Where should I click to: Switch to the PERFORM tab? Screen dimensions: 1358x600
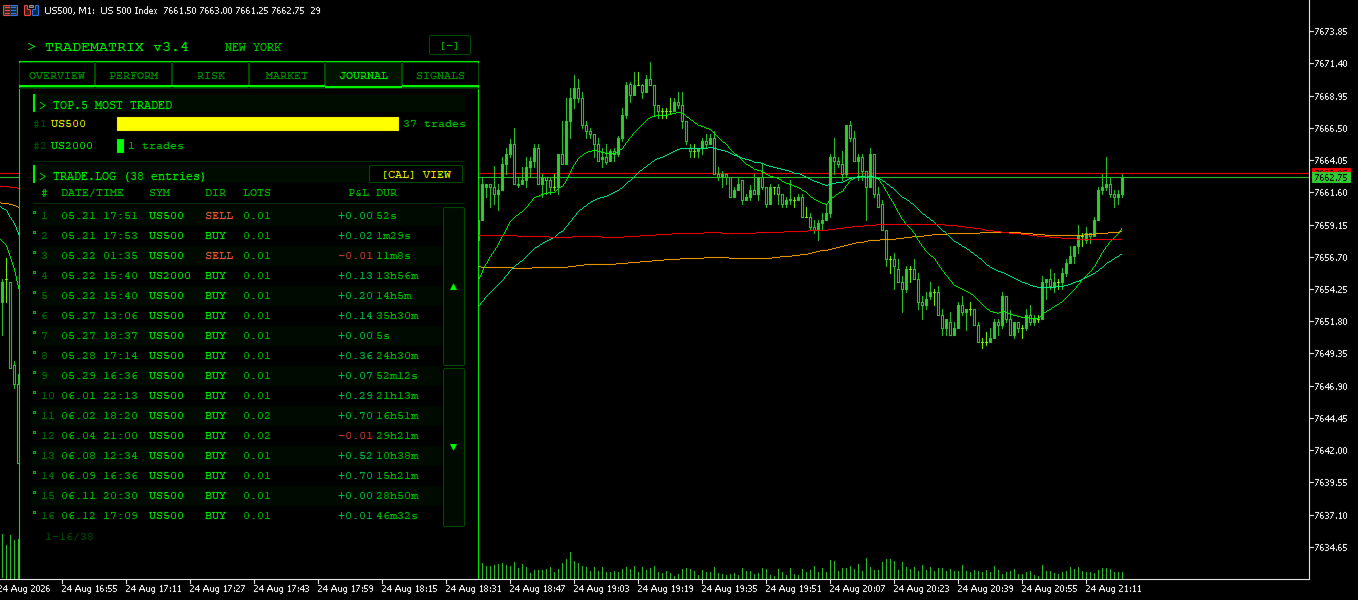click(x=134, y=75)
